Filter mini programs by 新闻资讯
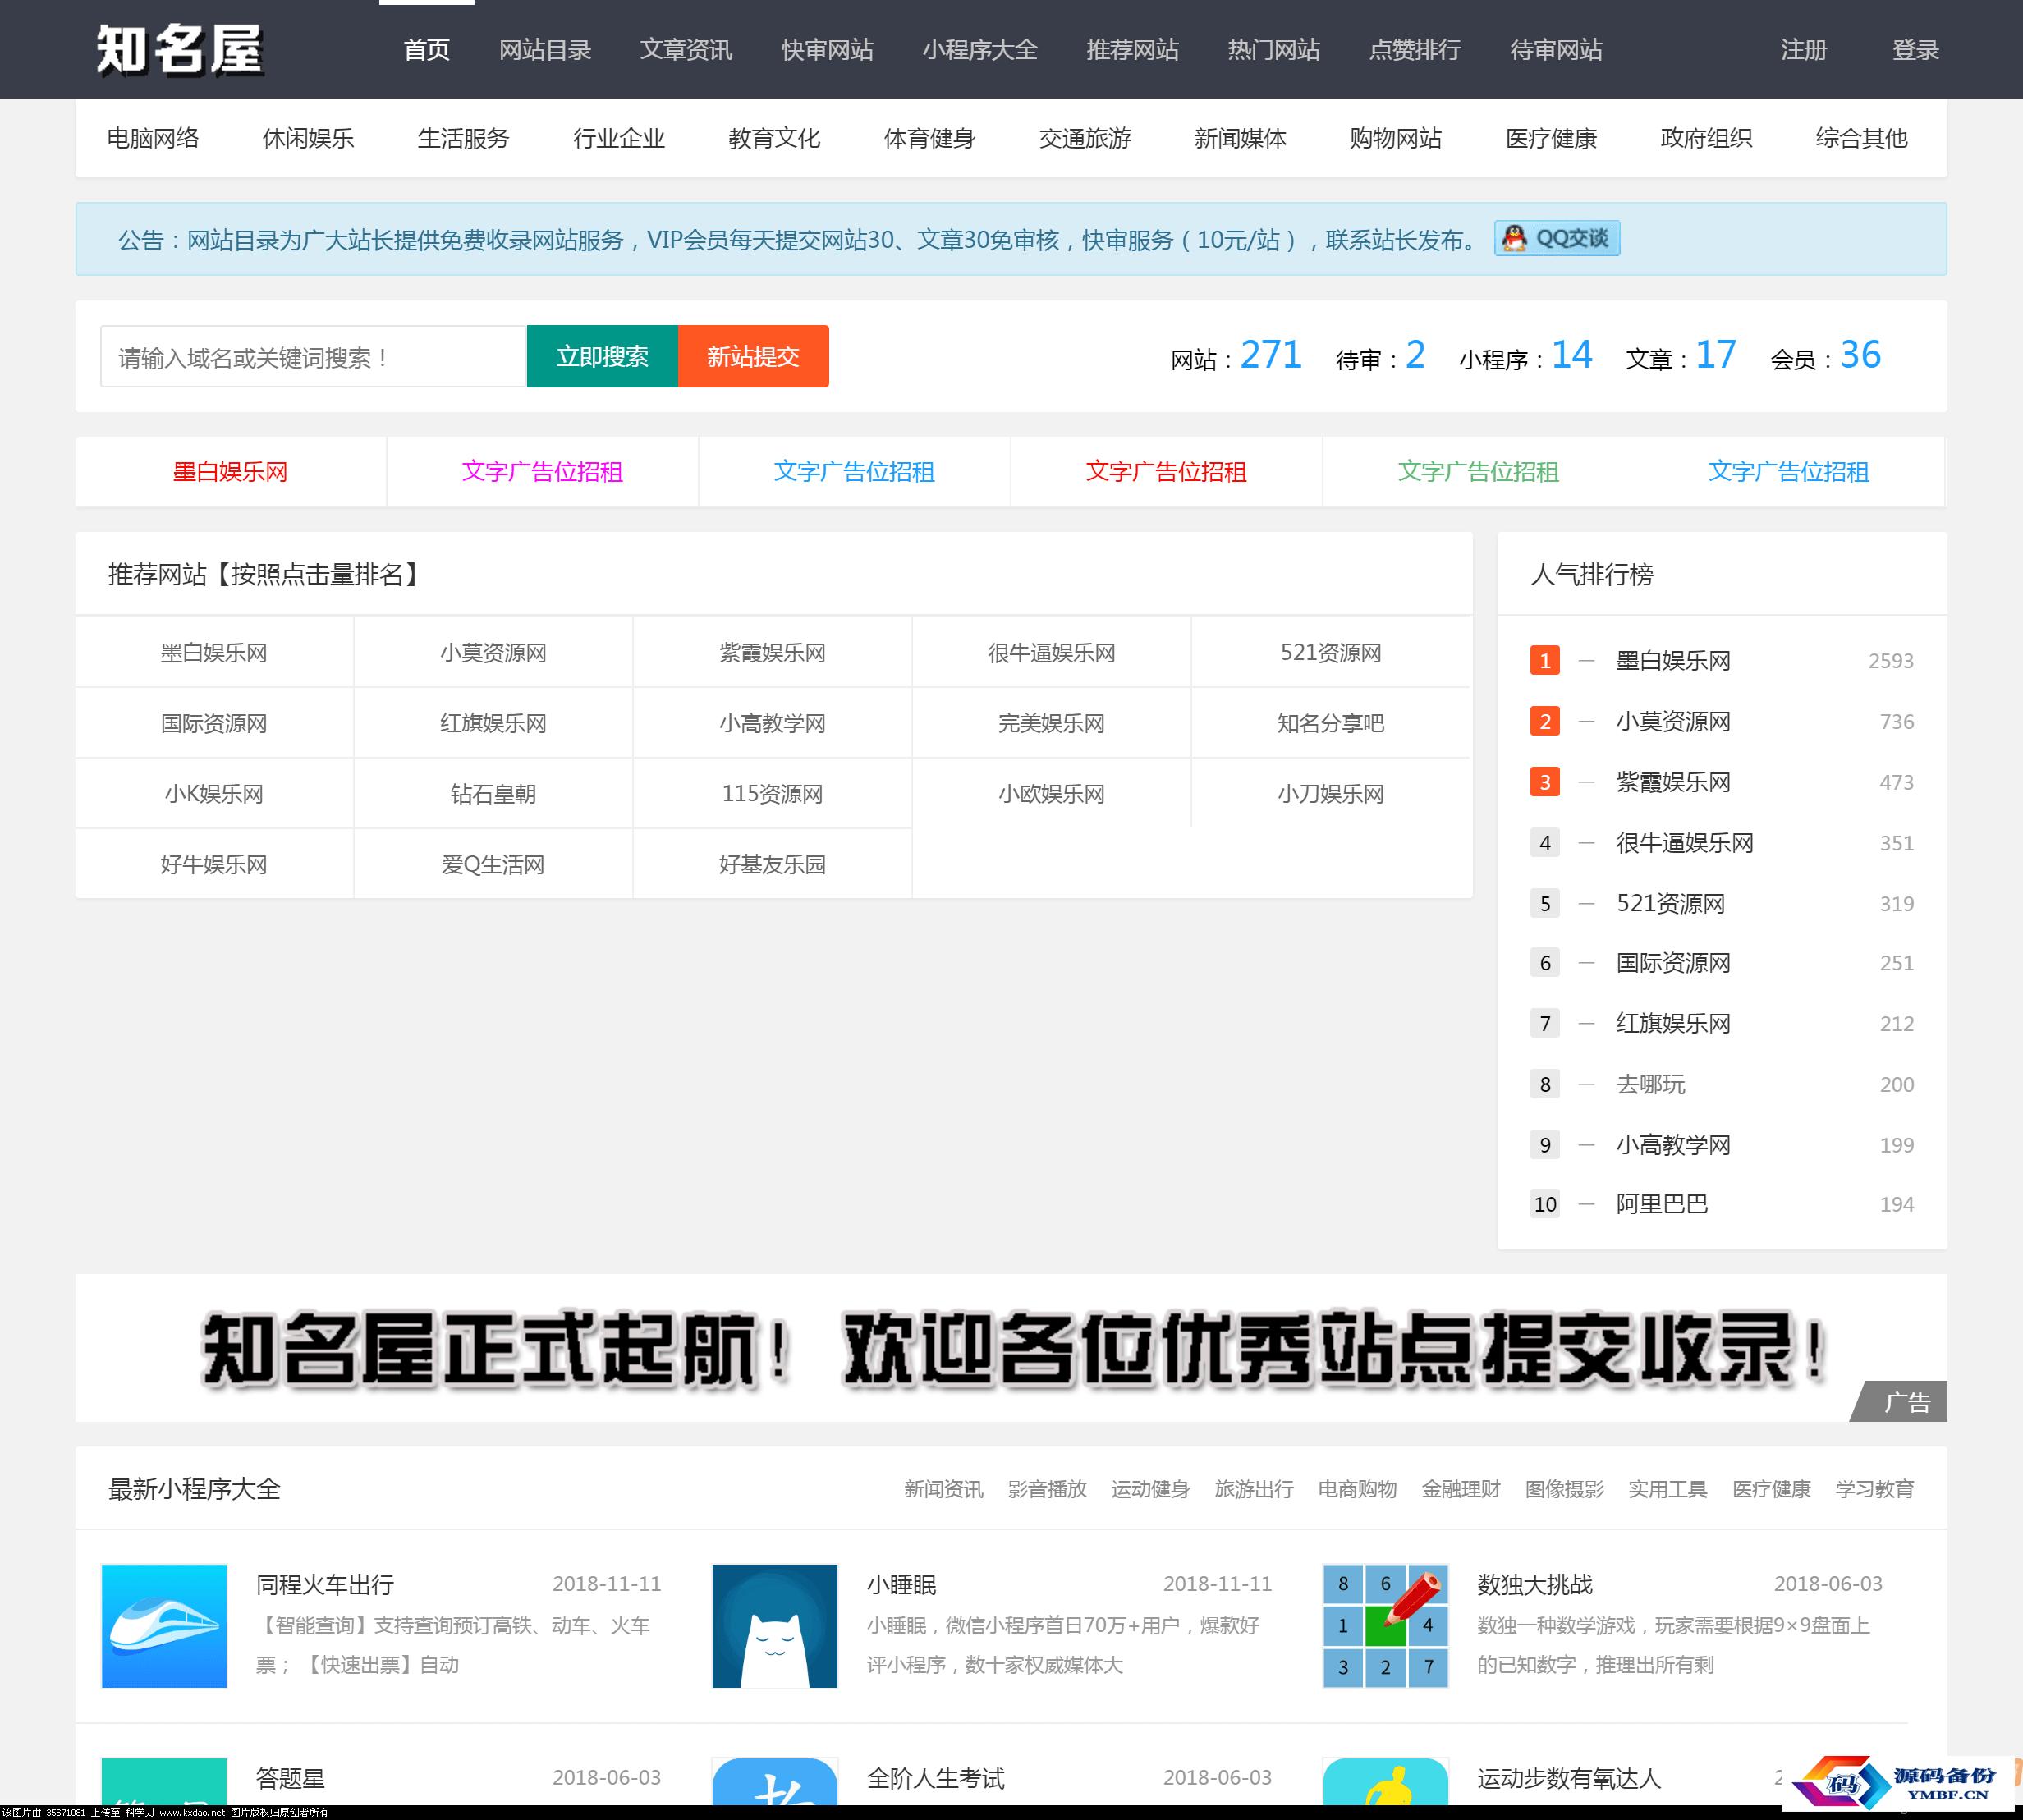The height and width of the screenshot is (1820, 2023). pyautogui.click(x=943, y=1489)
